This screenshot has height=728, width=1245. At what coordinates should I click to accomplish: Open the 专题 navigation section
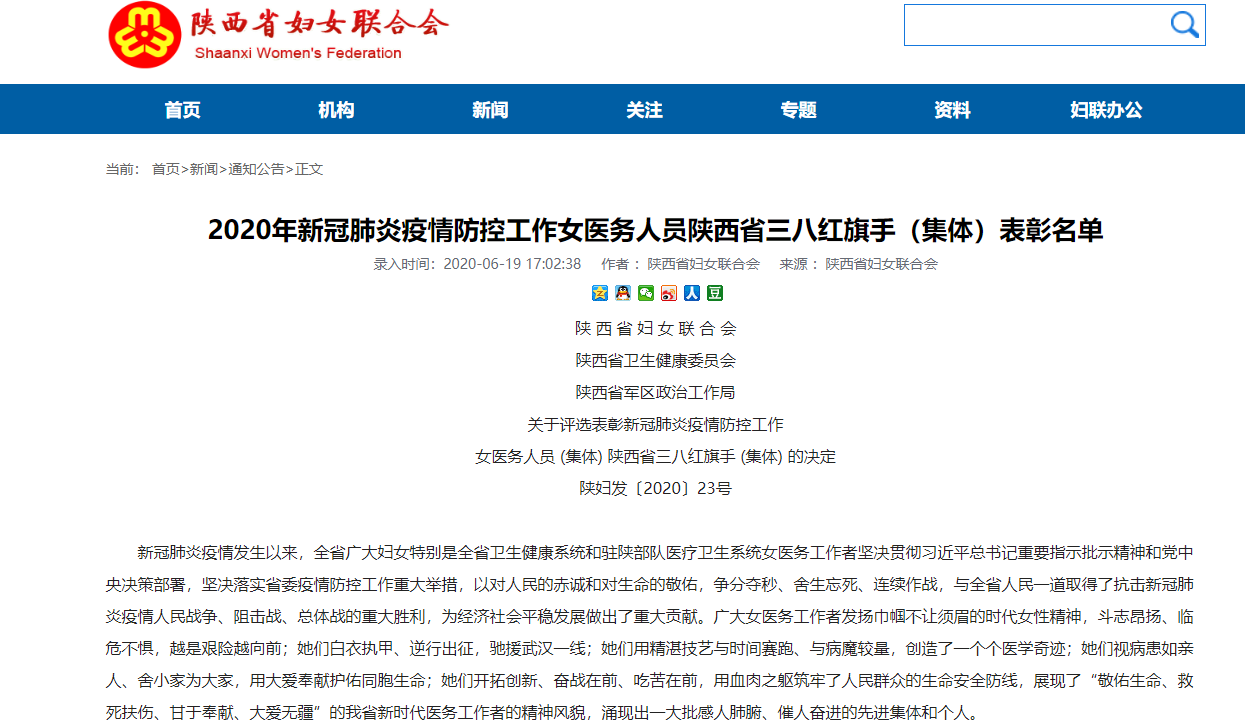[799, 110]
